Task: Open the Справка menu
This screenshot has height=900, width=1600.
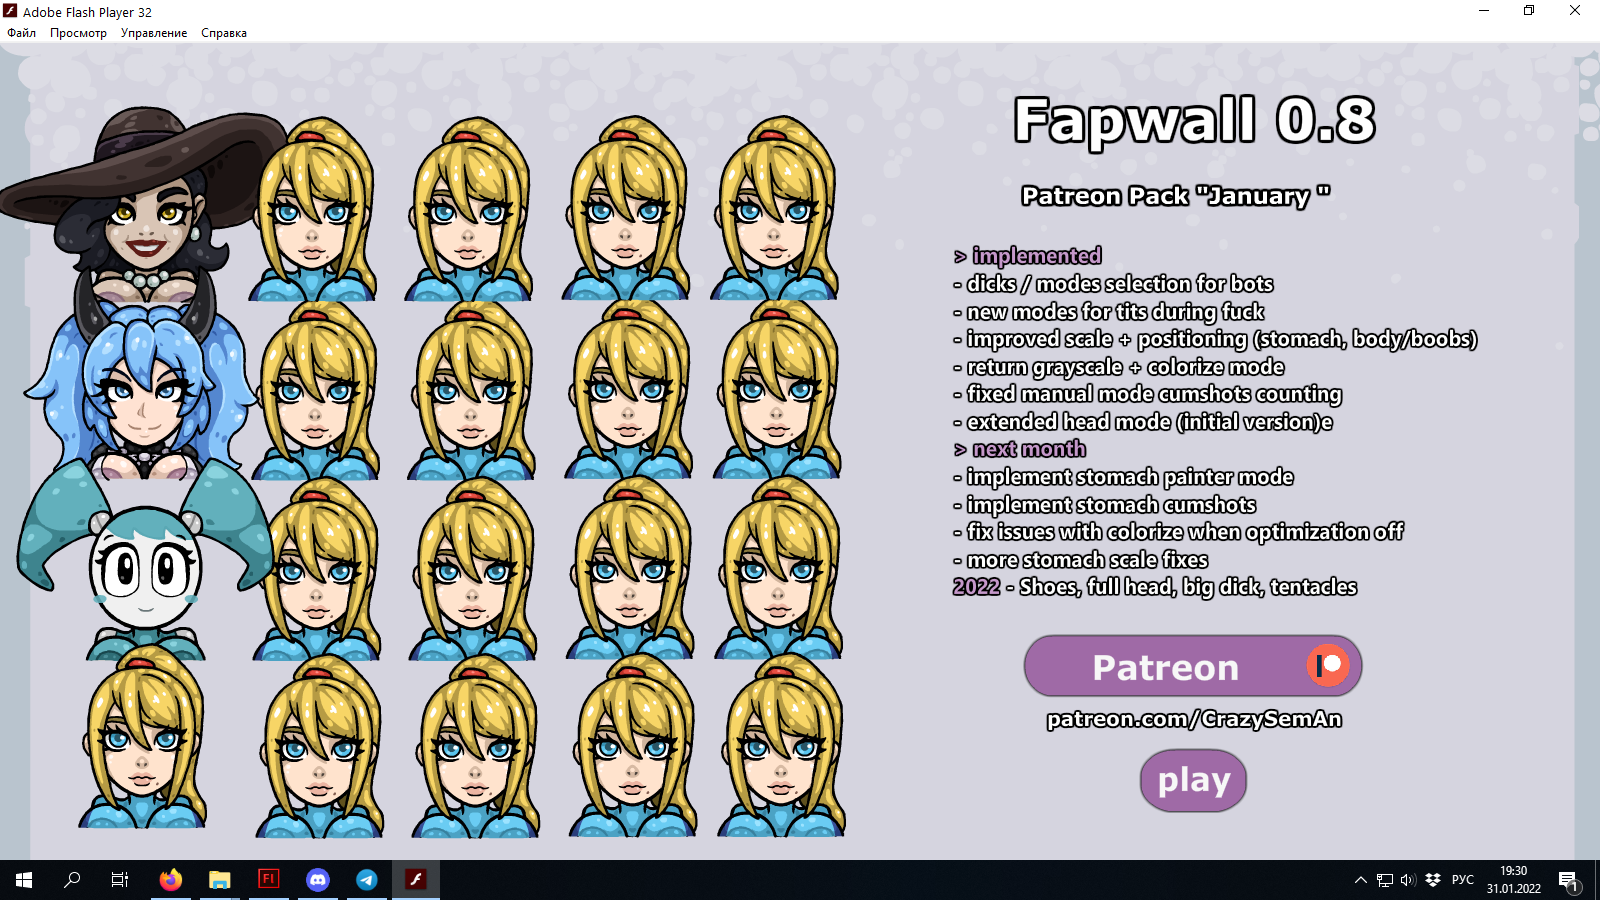Action: [224, 33]
